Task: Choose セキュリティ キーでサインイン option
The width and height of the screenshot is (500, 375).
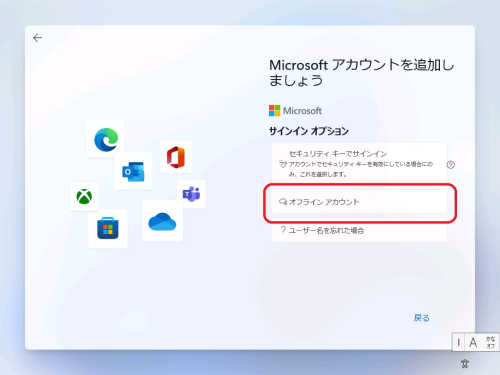Action: pyautogui.click(x=359, y=163)
